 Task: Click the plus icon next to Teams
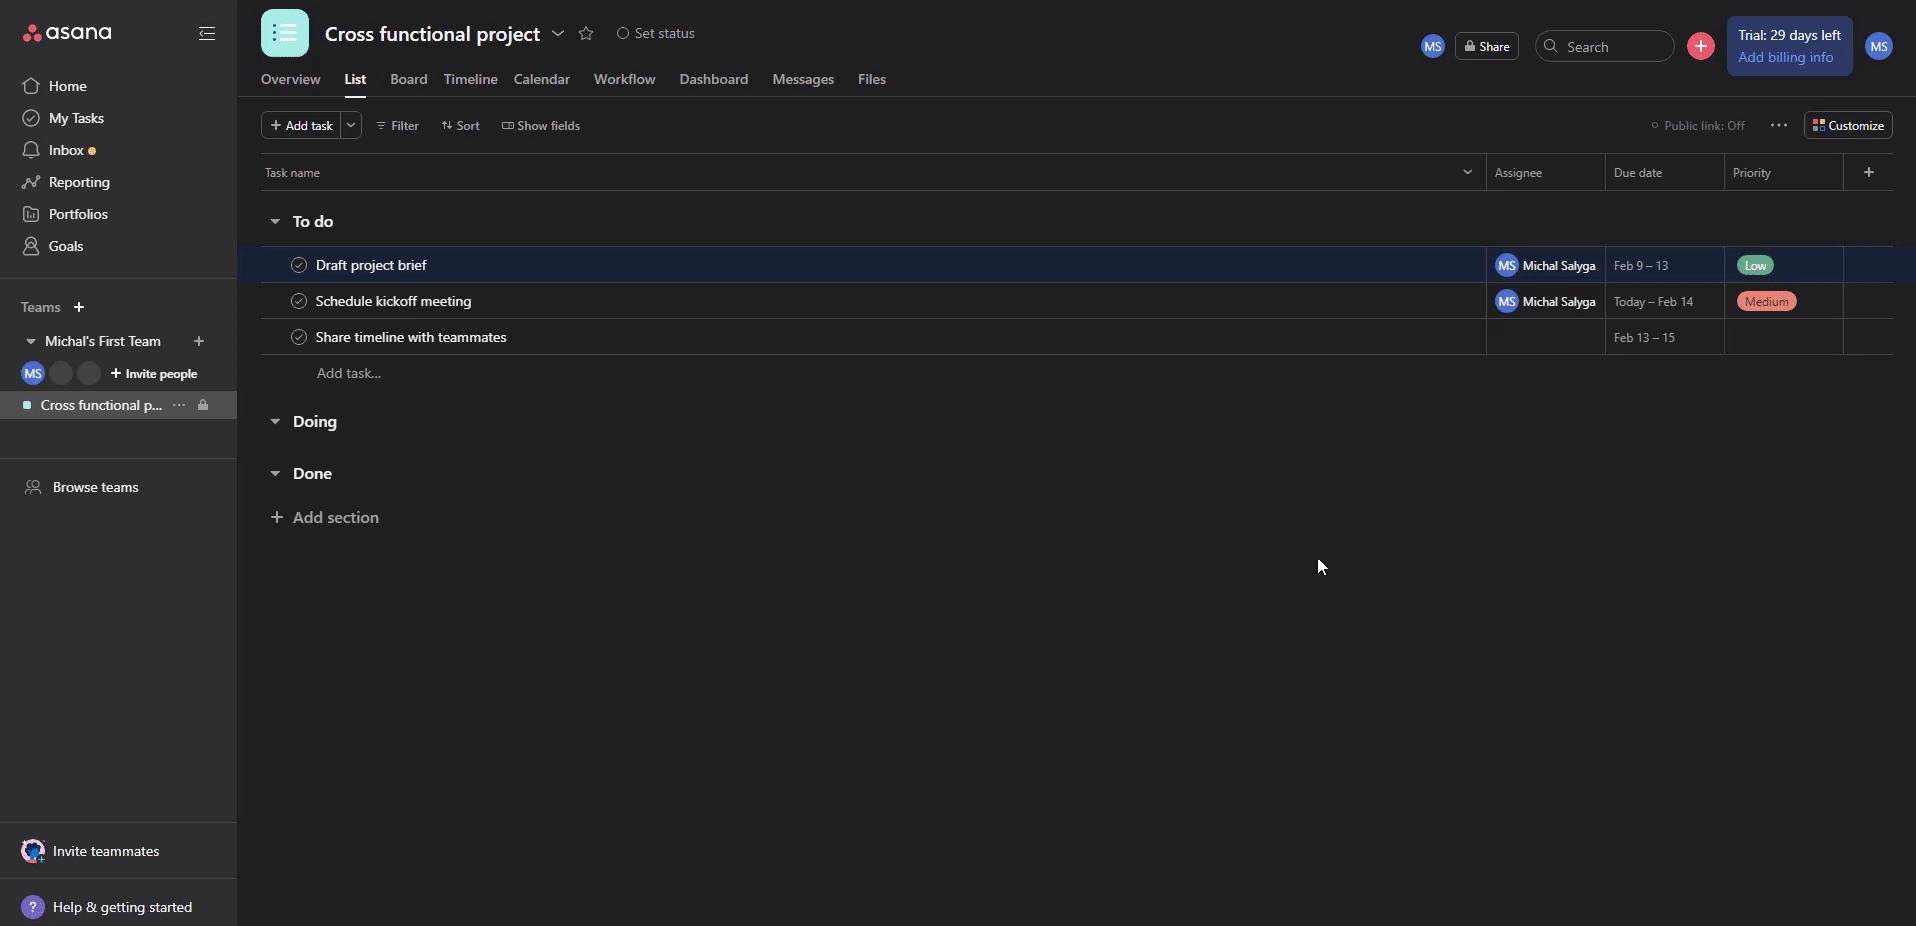(x=79, y=307)
